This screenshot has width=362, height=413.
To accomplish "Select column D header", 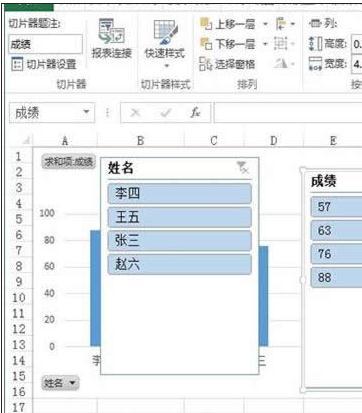I will pos(274,141).
